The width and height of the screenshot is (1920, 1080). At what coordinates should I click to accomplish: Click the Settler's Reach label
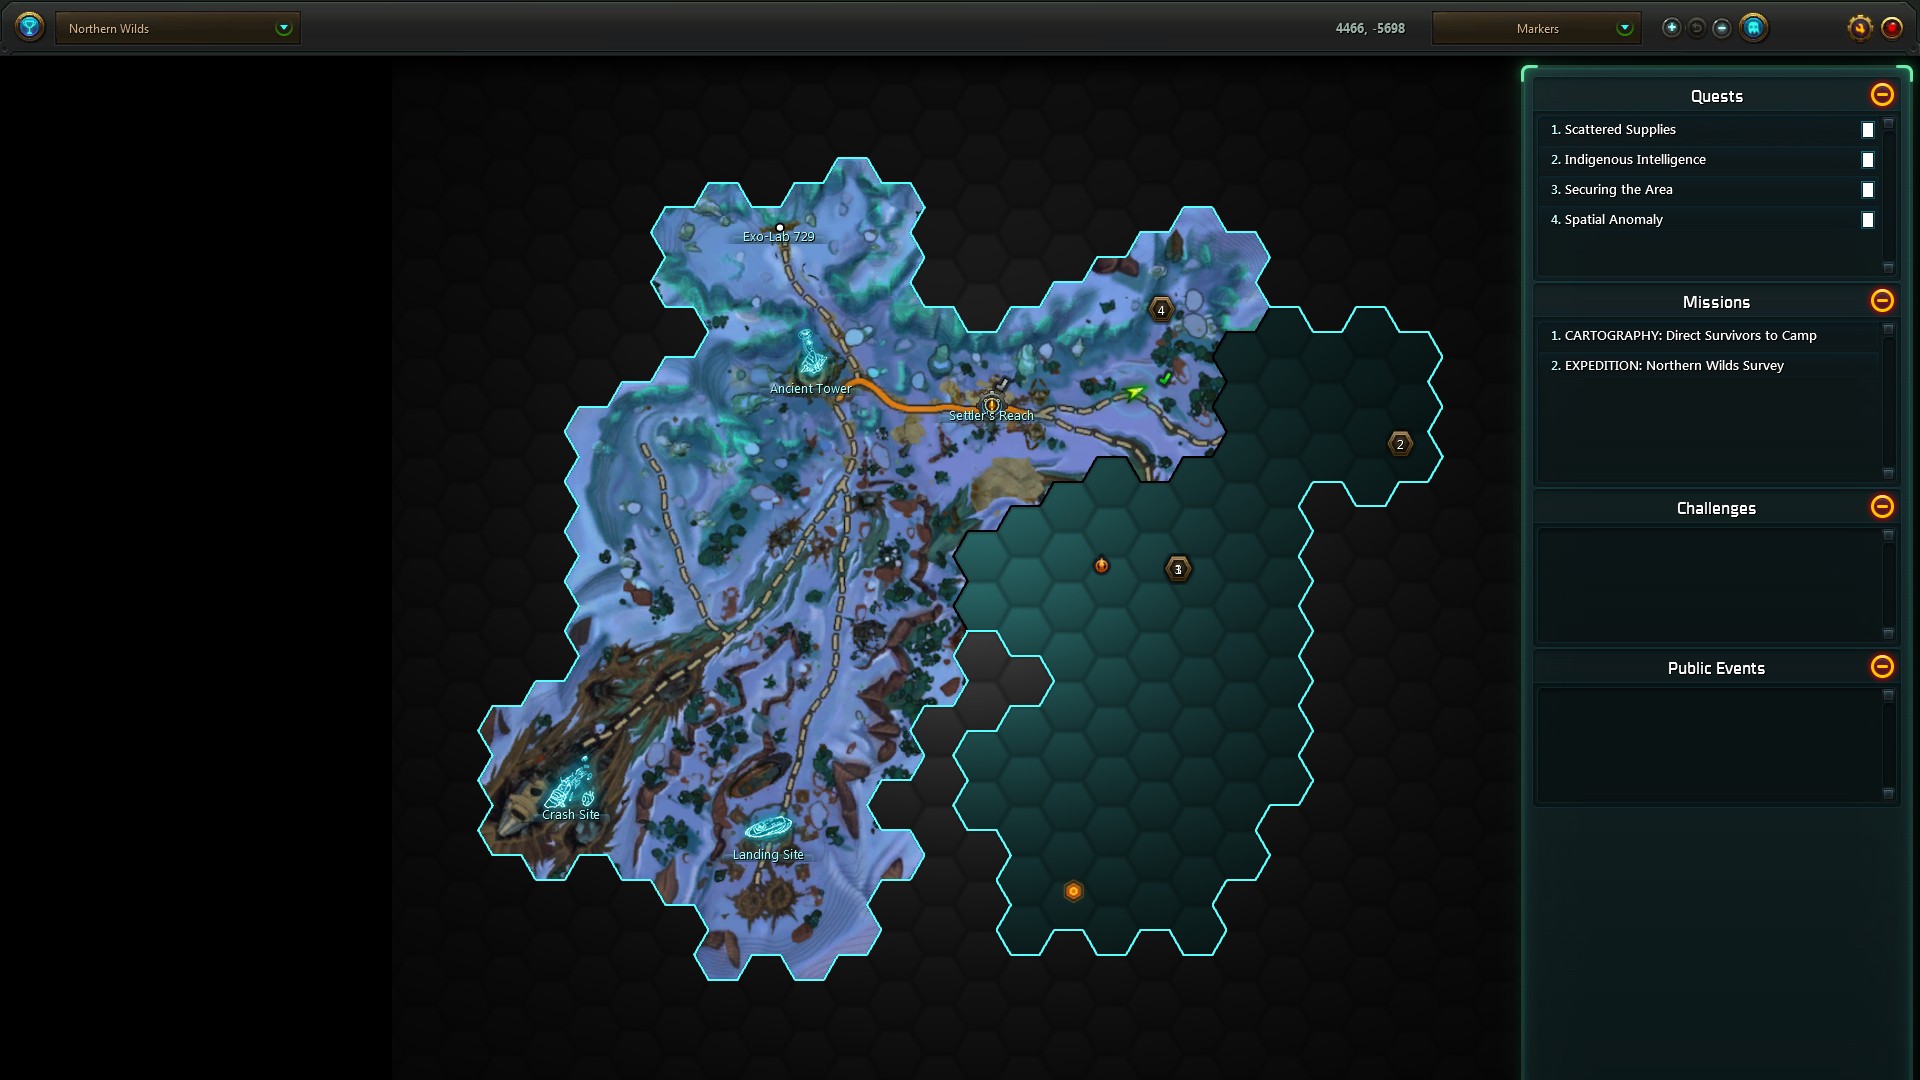click(x=991, y=416)
